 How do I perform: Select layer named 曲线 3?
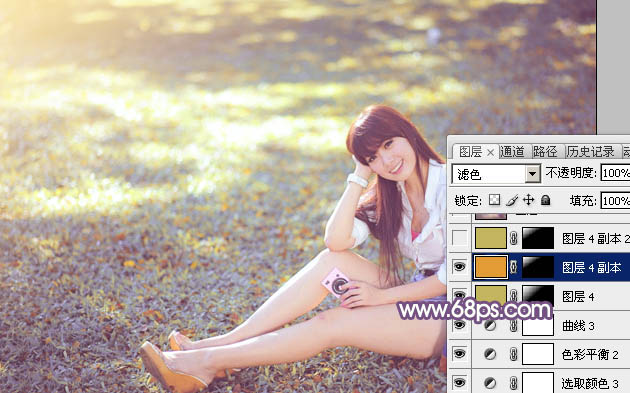click(x=578, y=325)
